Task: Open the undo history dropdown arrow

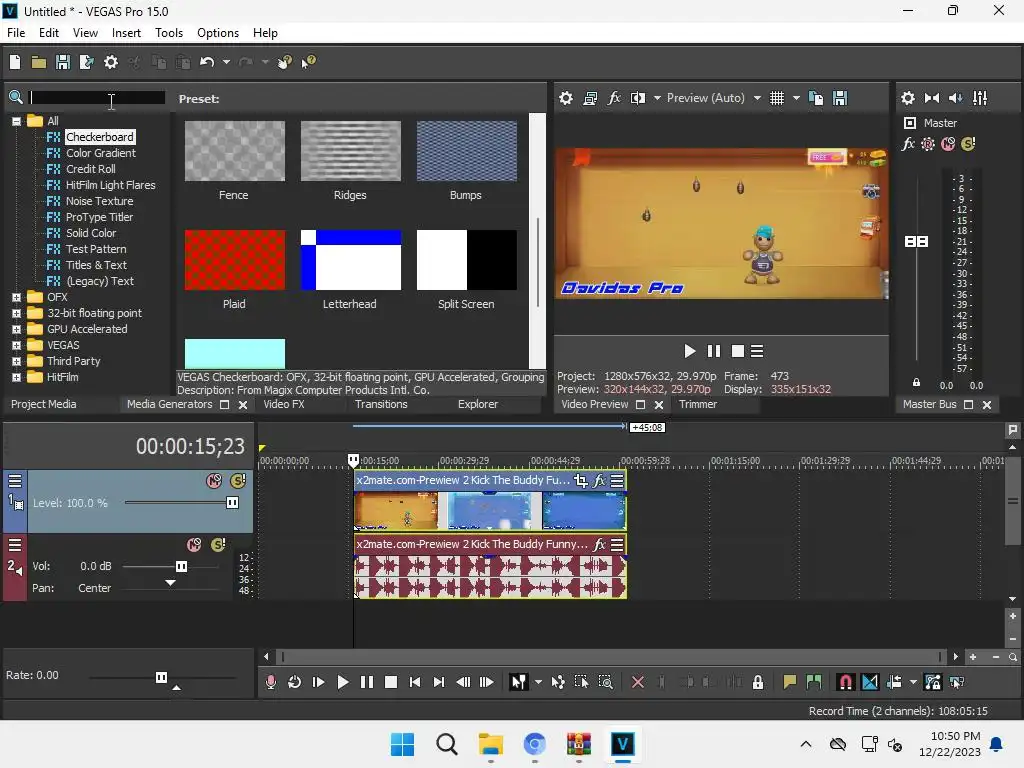Action: (226, 62)
